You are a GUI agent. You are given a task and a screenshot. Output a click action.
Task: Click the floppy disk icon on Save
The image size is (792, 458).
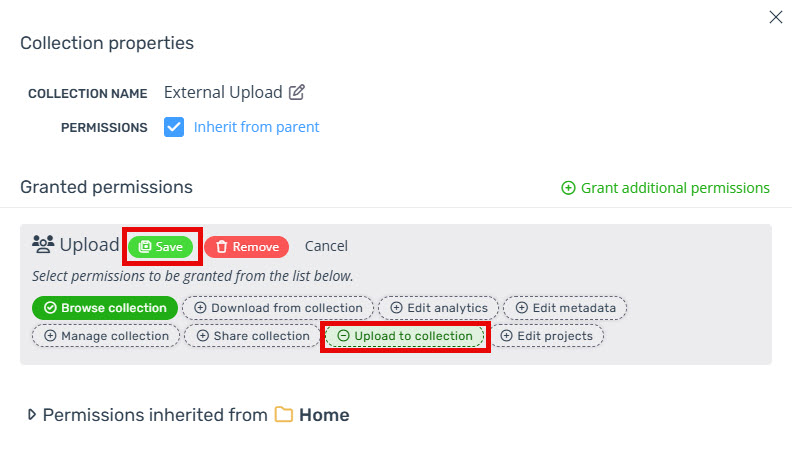[x=145, y=246]
